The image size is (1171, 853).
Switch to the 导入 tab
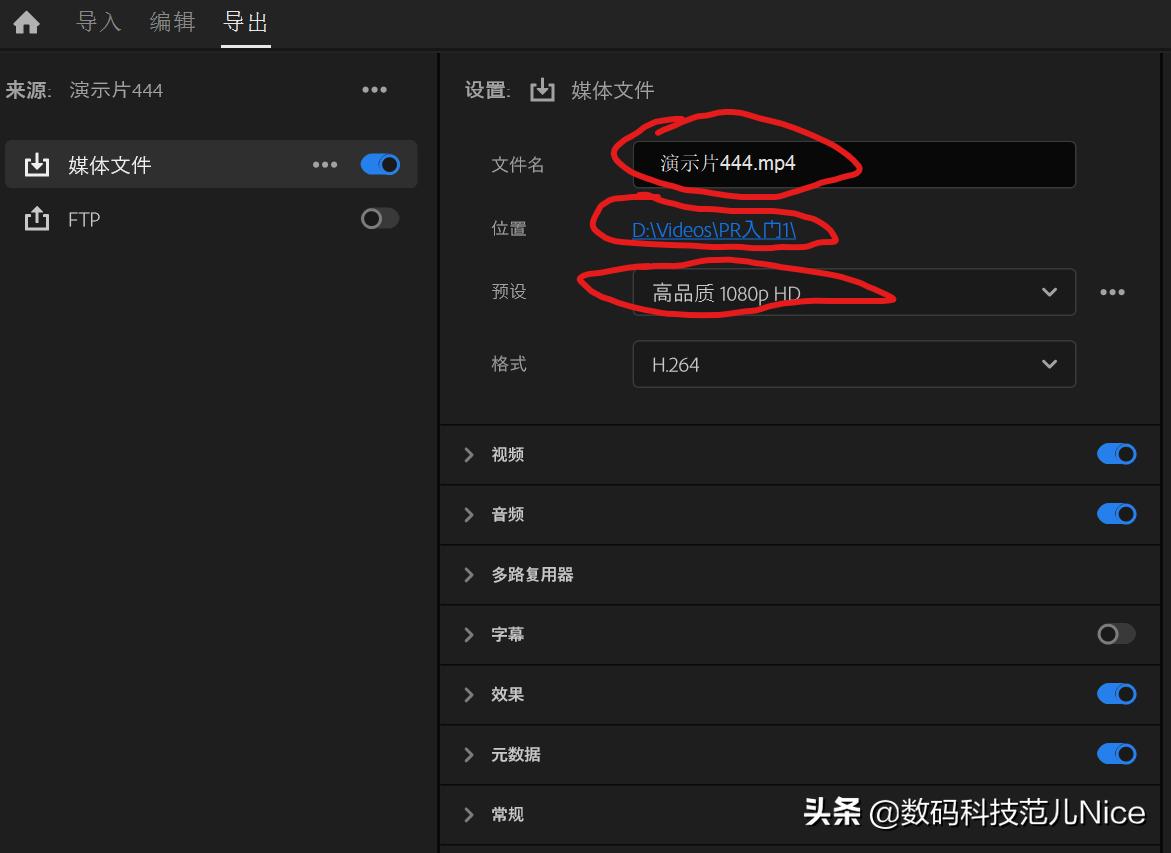pyautogui.click(x=97, y=22)
